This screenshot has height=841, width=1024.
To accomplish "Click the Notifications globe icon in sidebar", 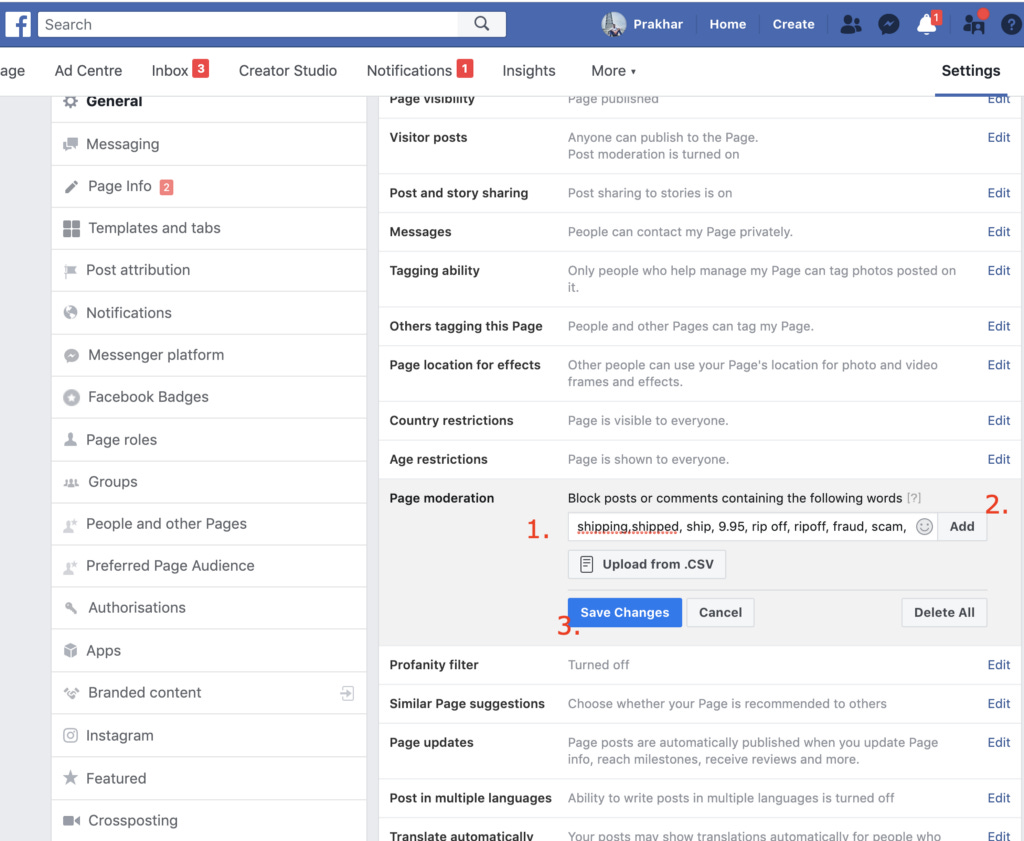I will click(71, 313).
